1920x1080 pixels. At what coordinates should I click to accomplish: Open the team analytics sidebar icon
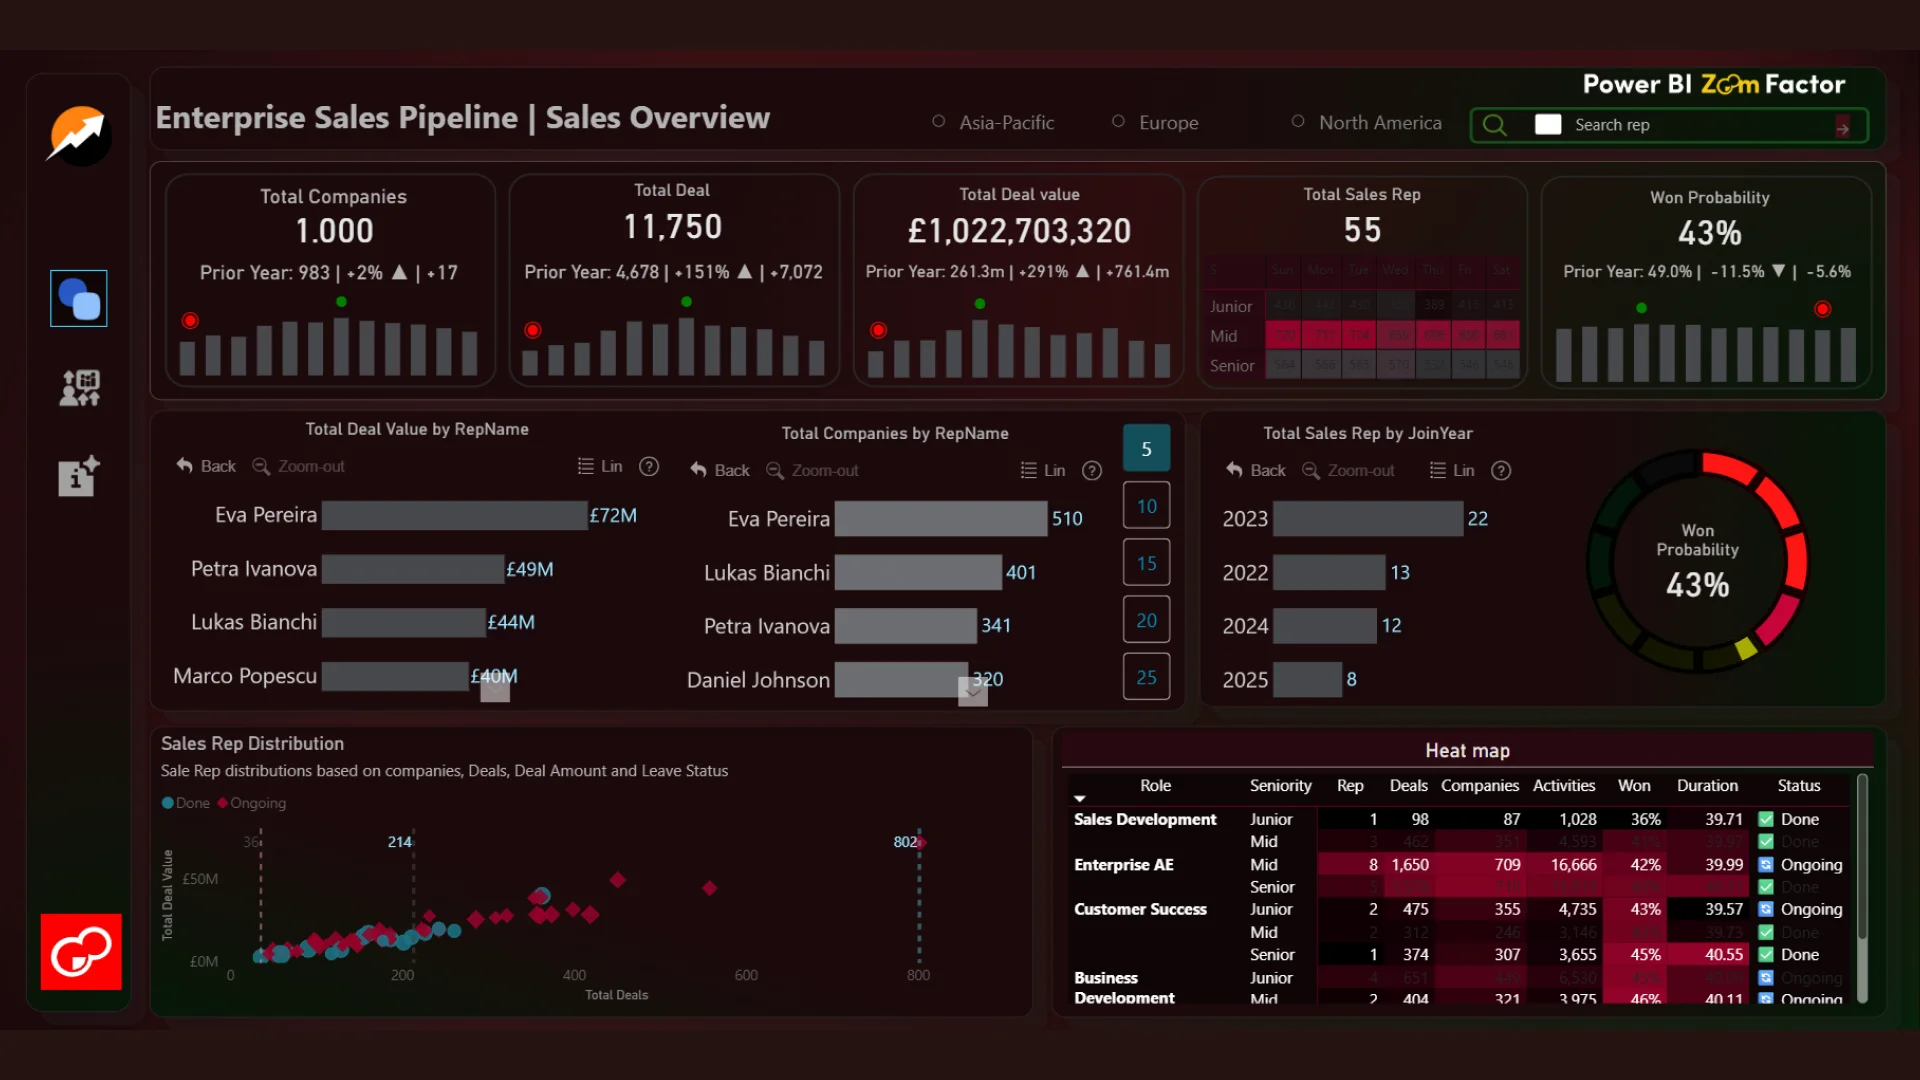pos(79,387)
